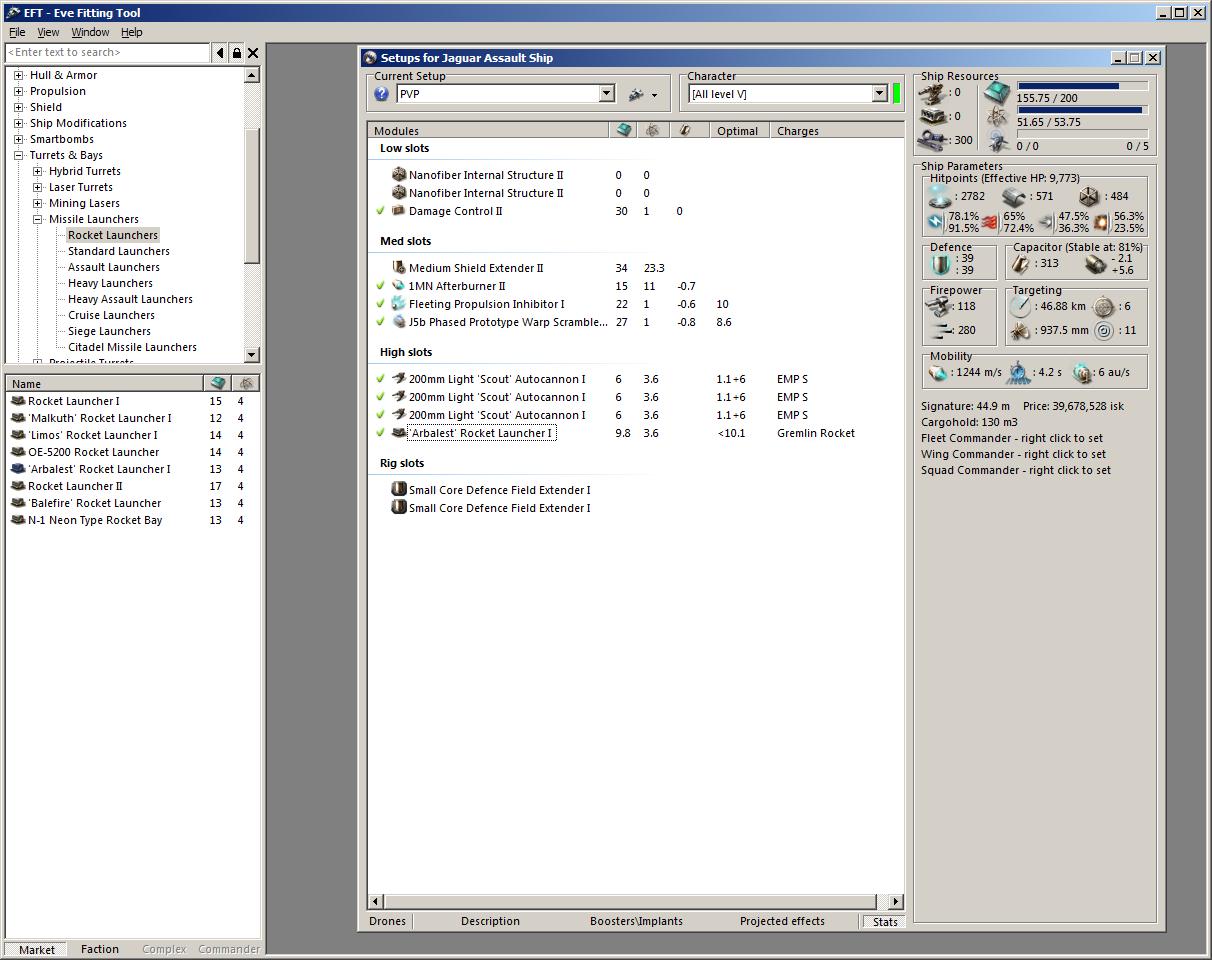Viewport: 1212px width, 960px height.
Task: Toggle first 200mm Light 'Scout' Autocannon checkmark
Action: click(380, 379)
